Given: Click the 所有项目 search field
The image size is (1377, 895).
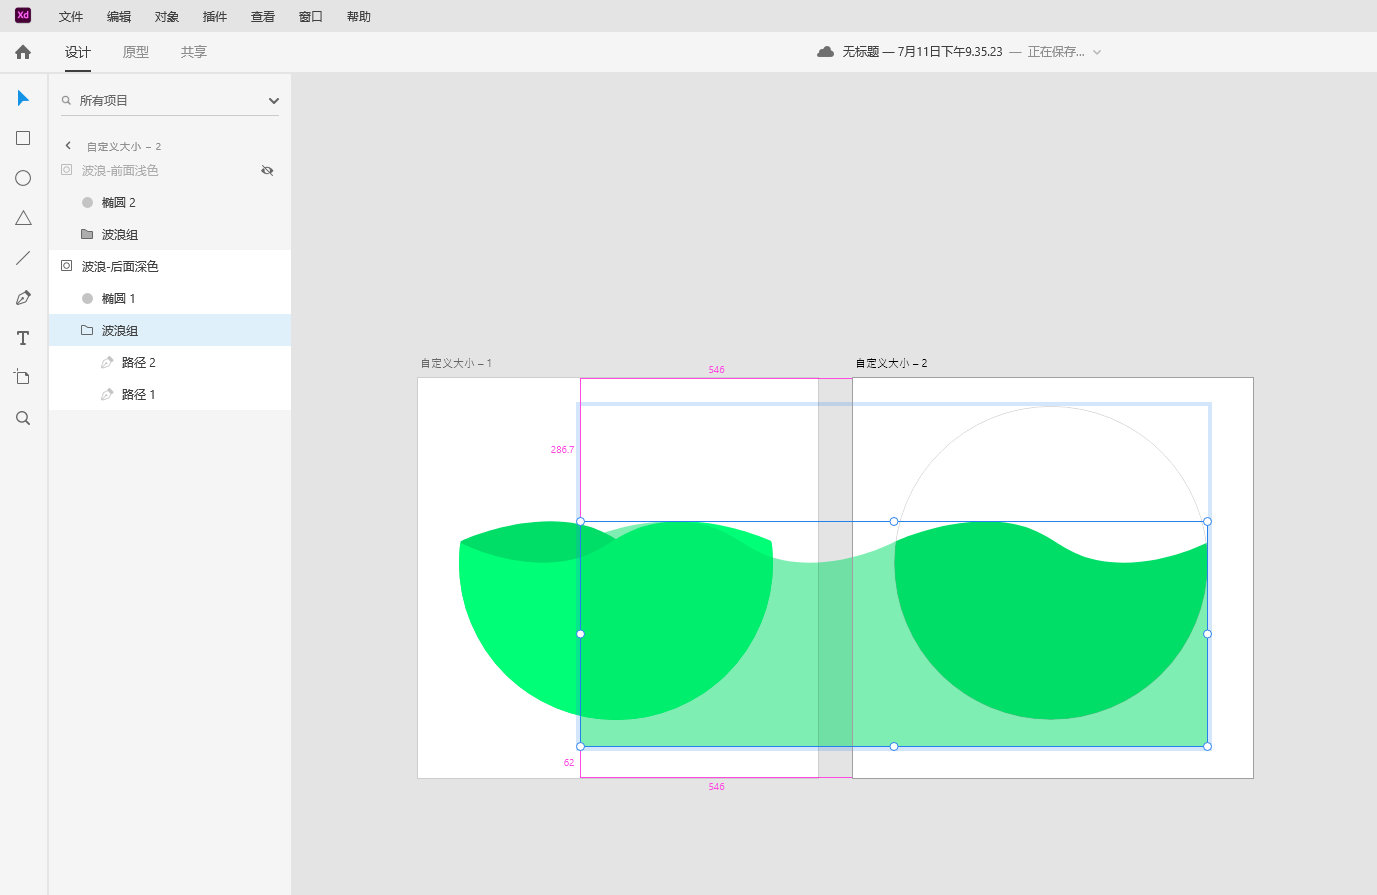Looking at the screenshot, I should click(170, 100).
